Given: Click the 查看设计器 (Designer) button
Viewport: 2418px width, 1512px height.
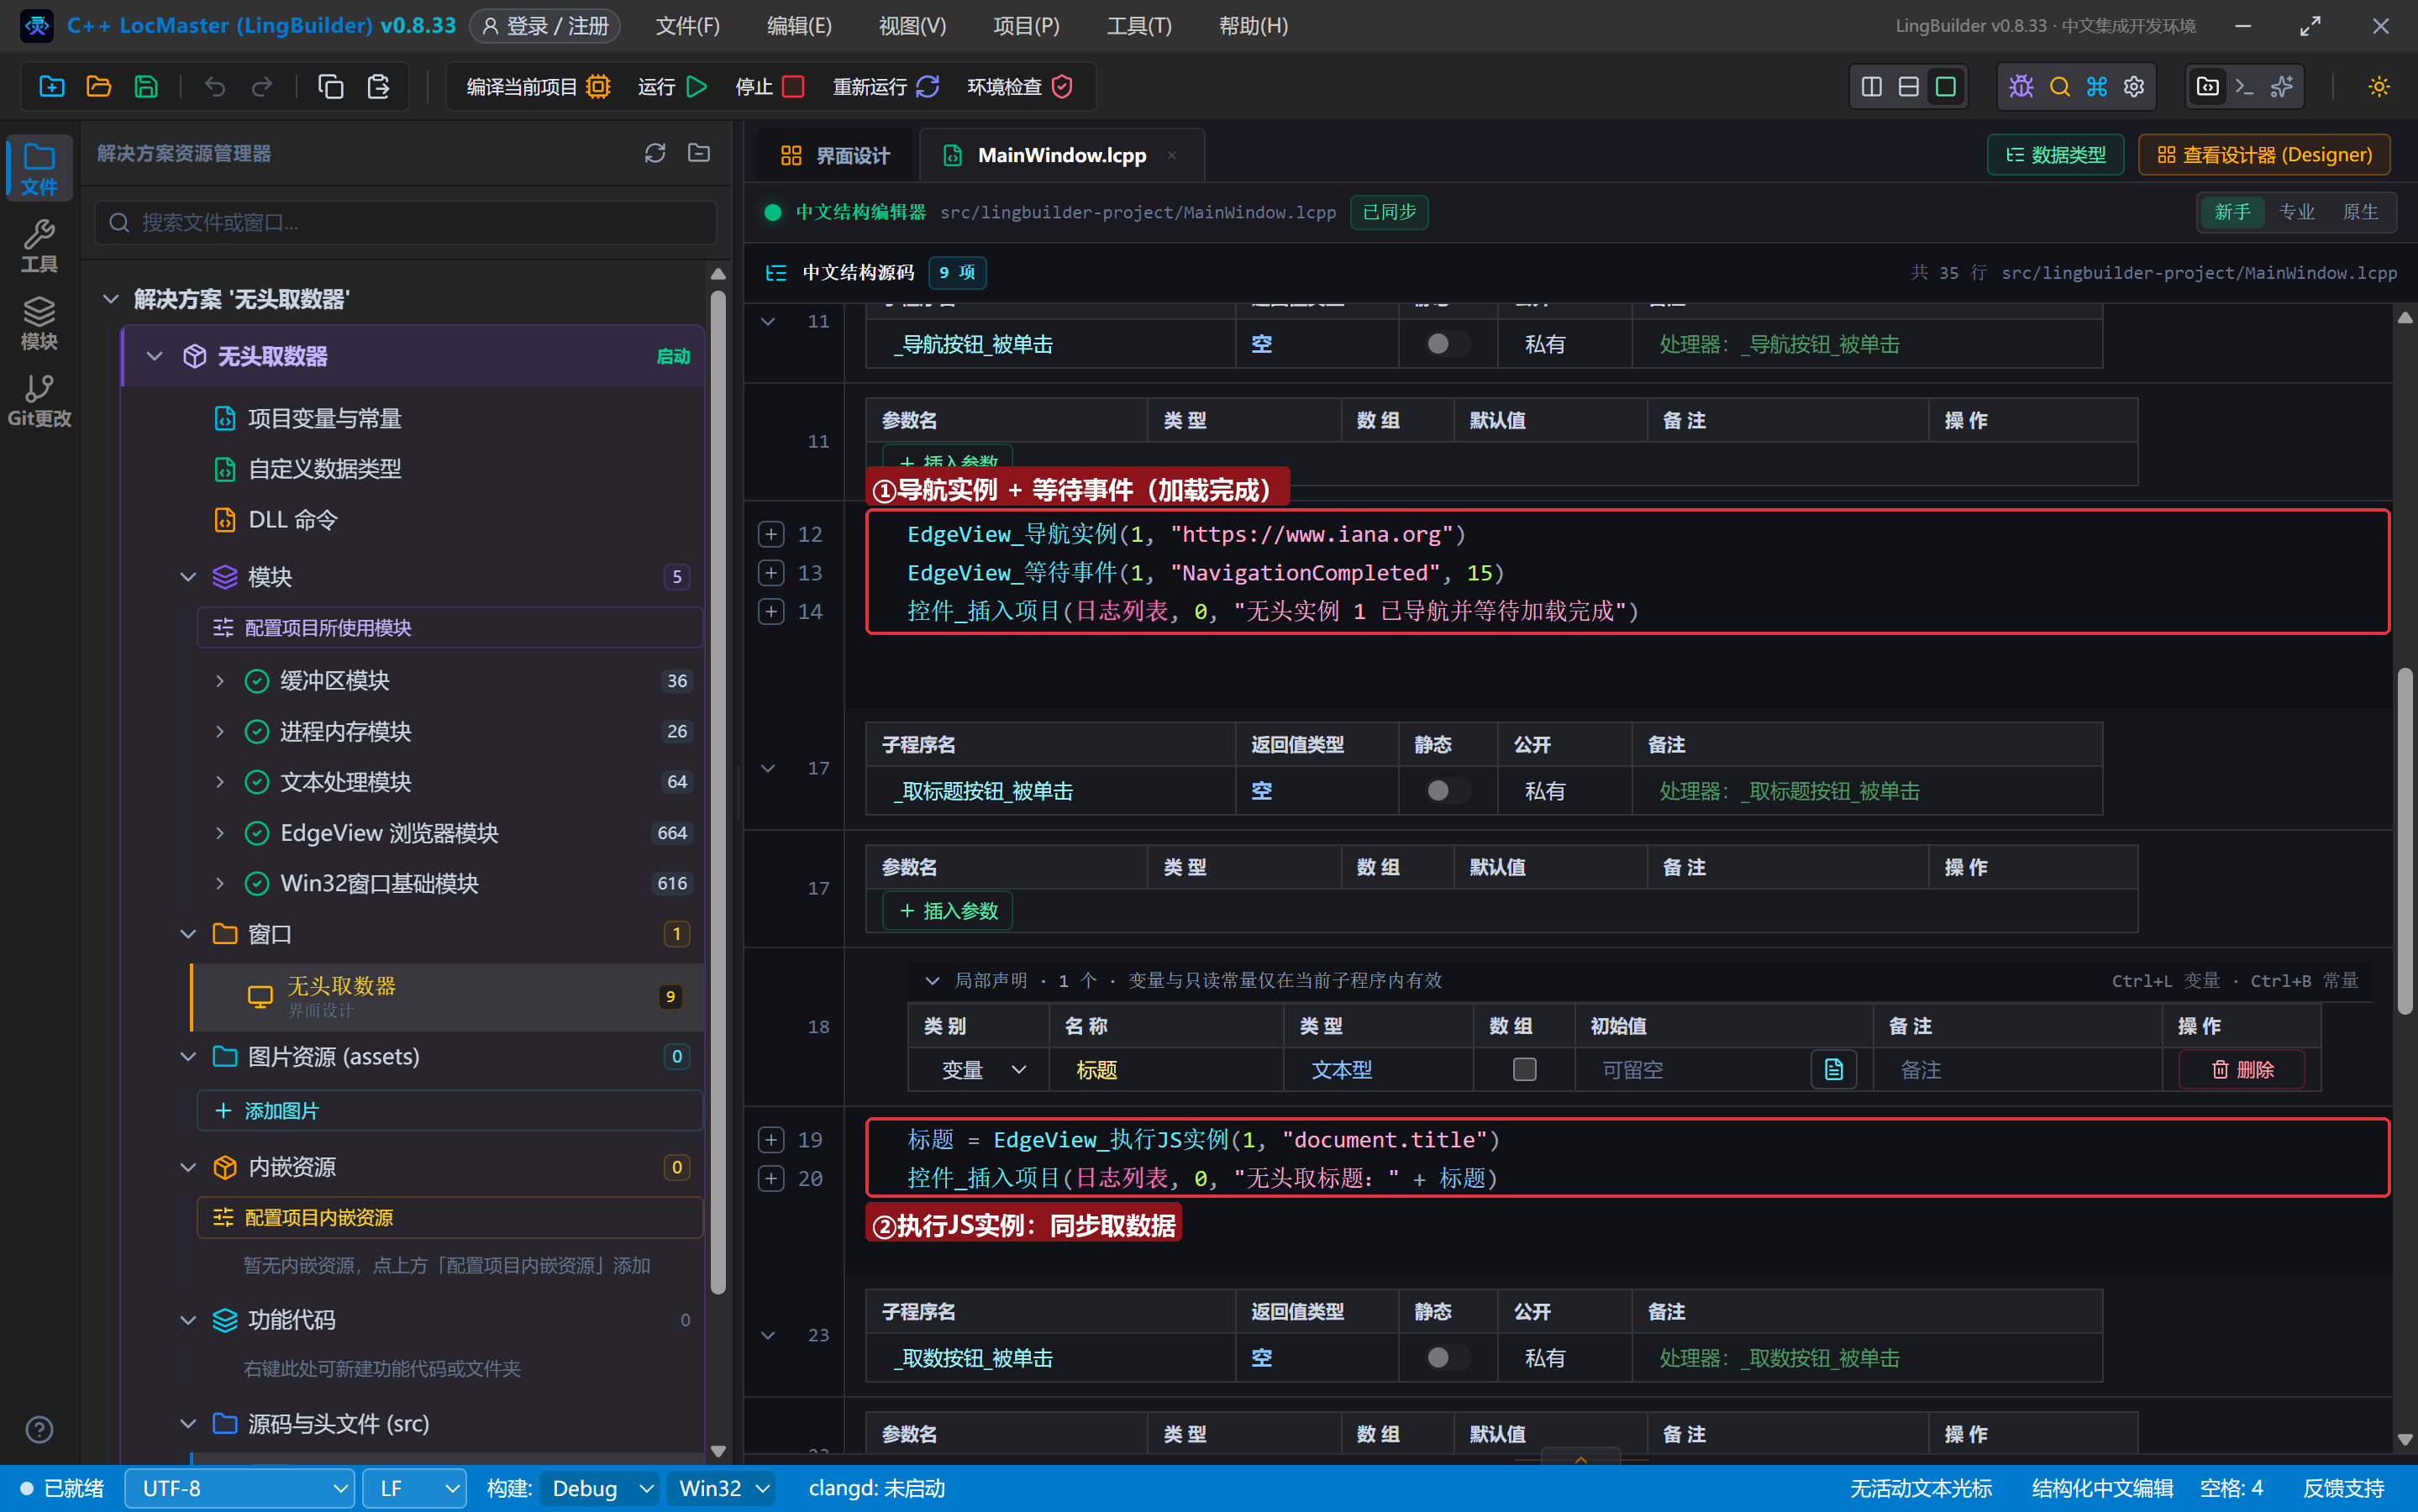Looking at the screenshot, I should tap(2264, 155).
